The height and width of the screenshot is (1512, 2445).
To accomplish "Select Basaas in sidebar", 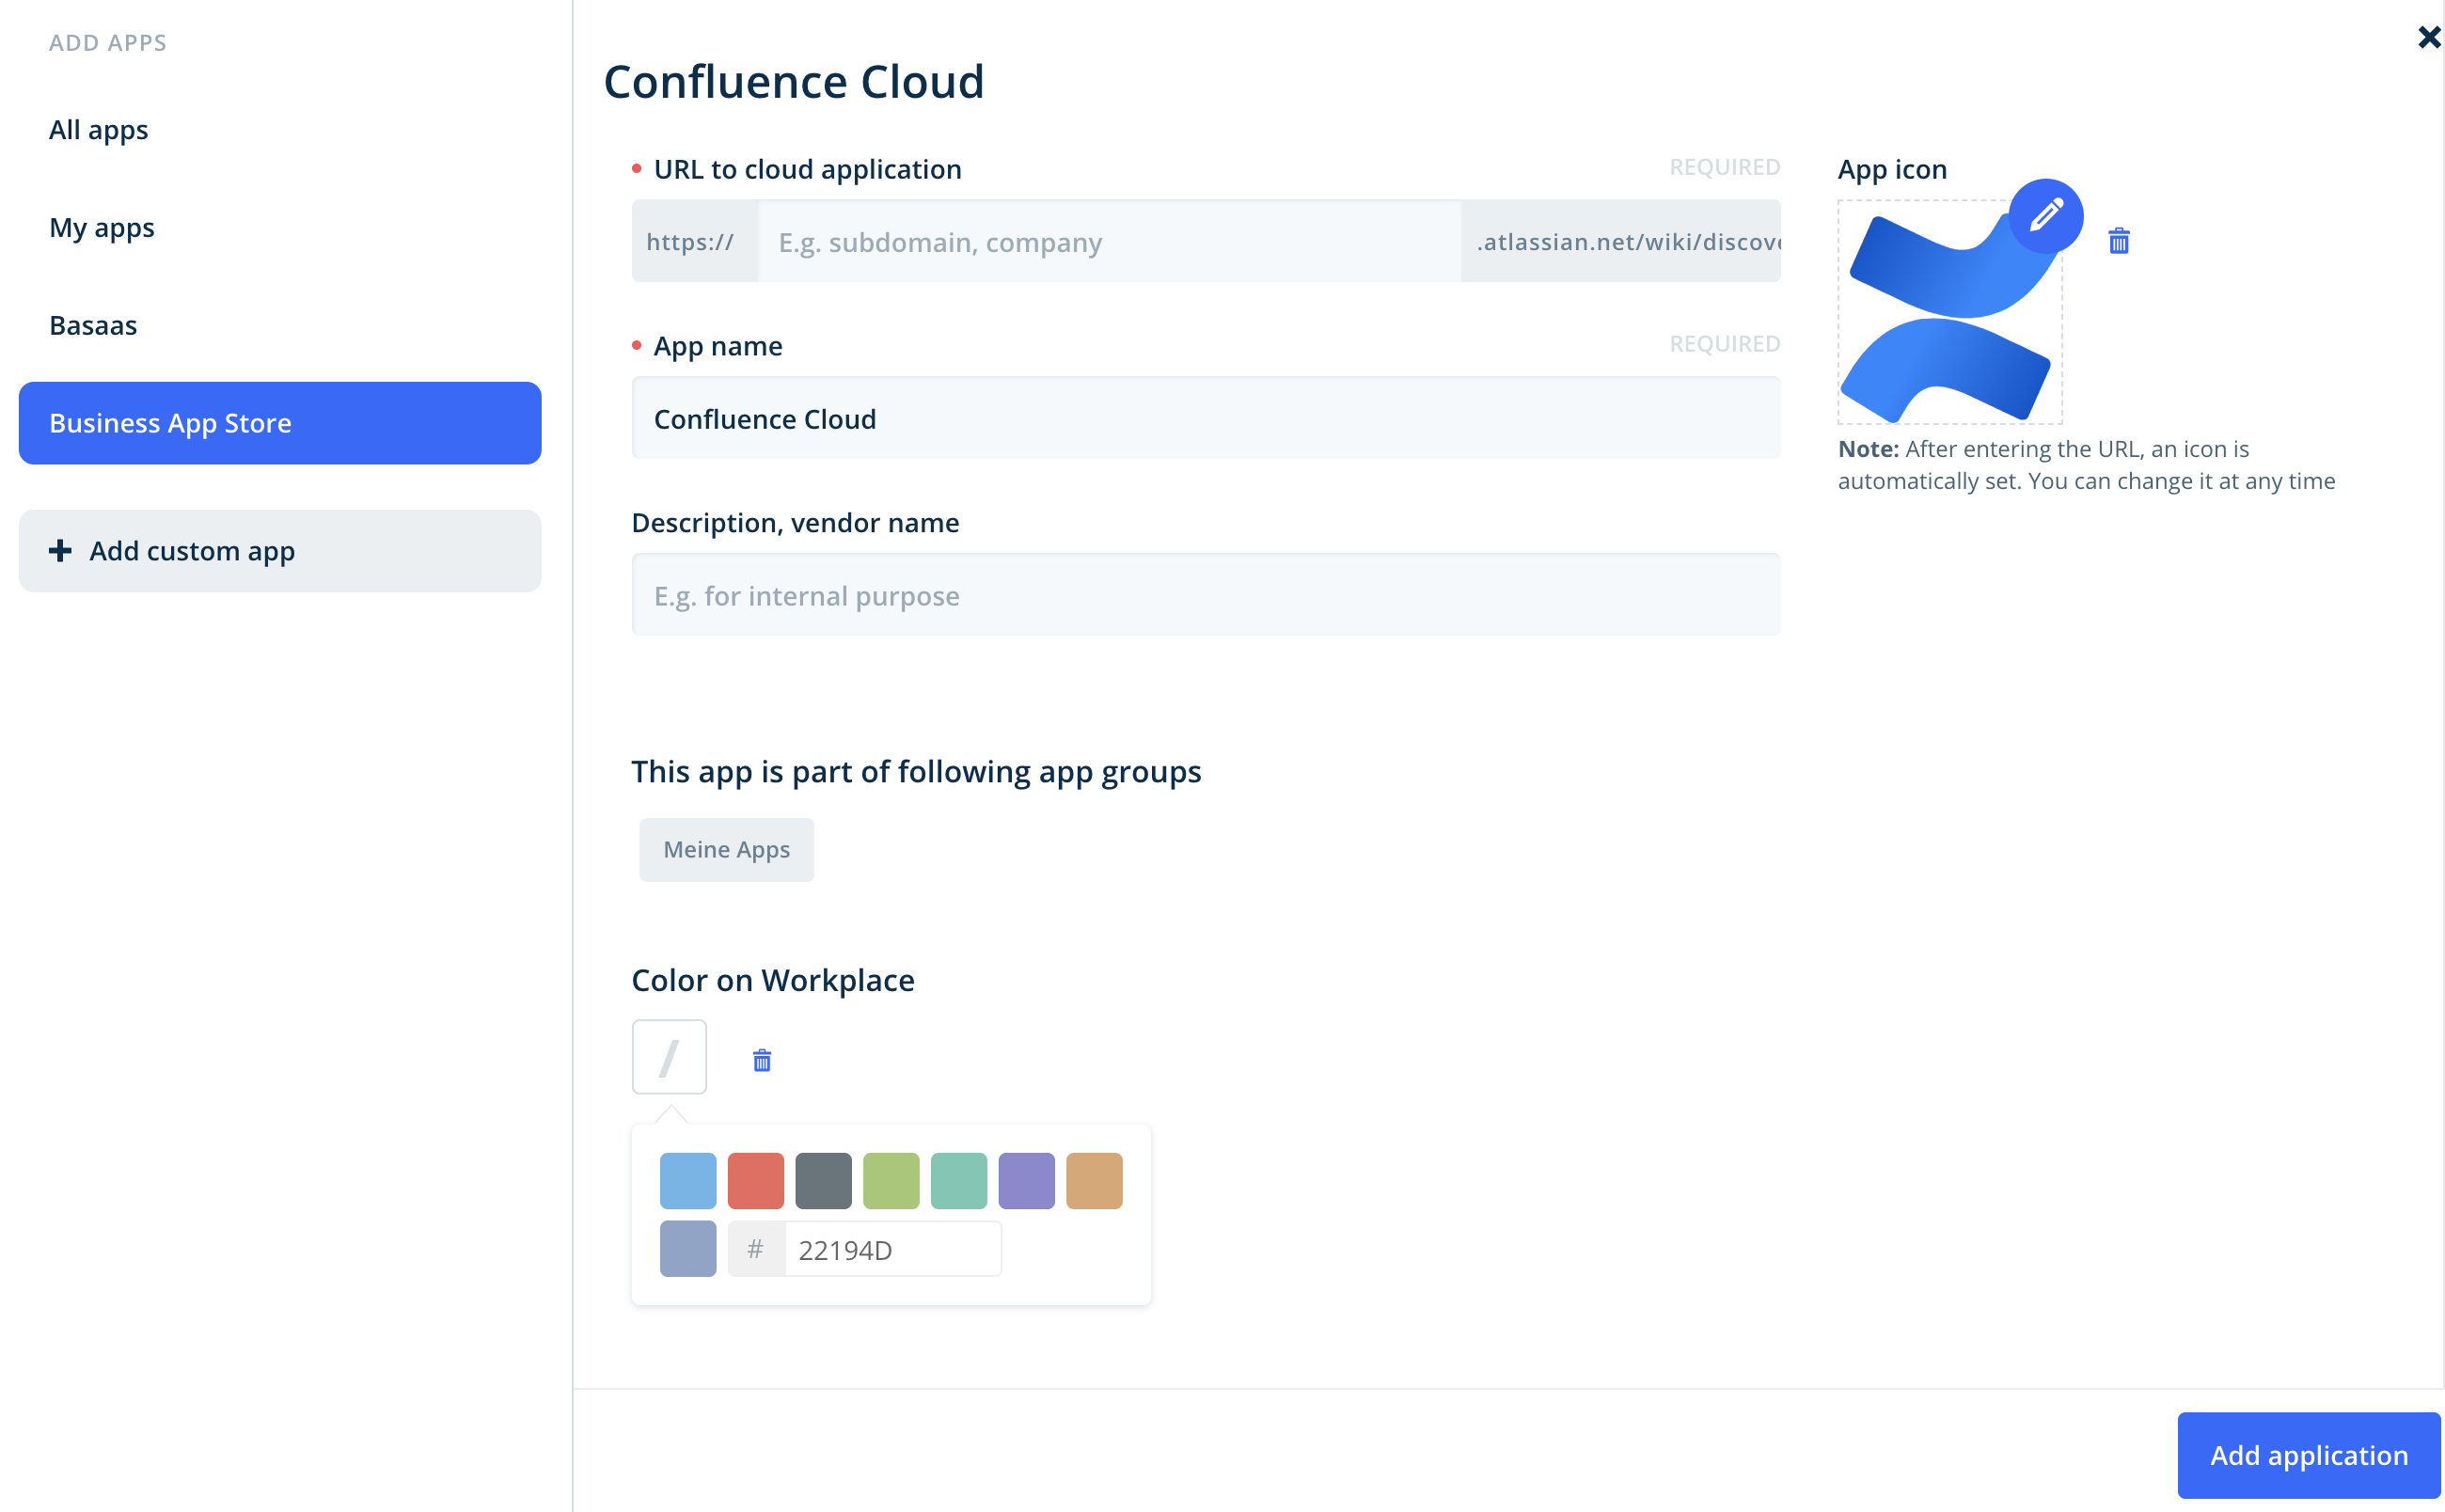I will 93,325.
